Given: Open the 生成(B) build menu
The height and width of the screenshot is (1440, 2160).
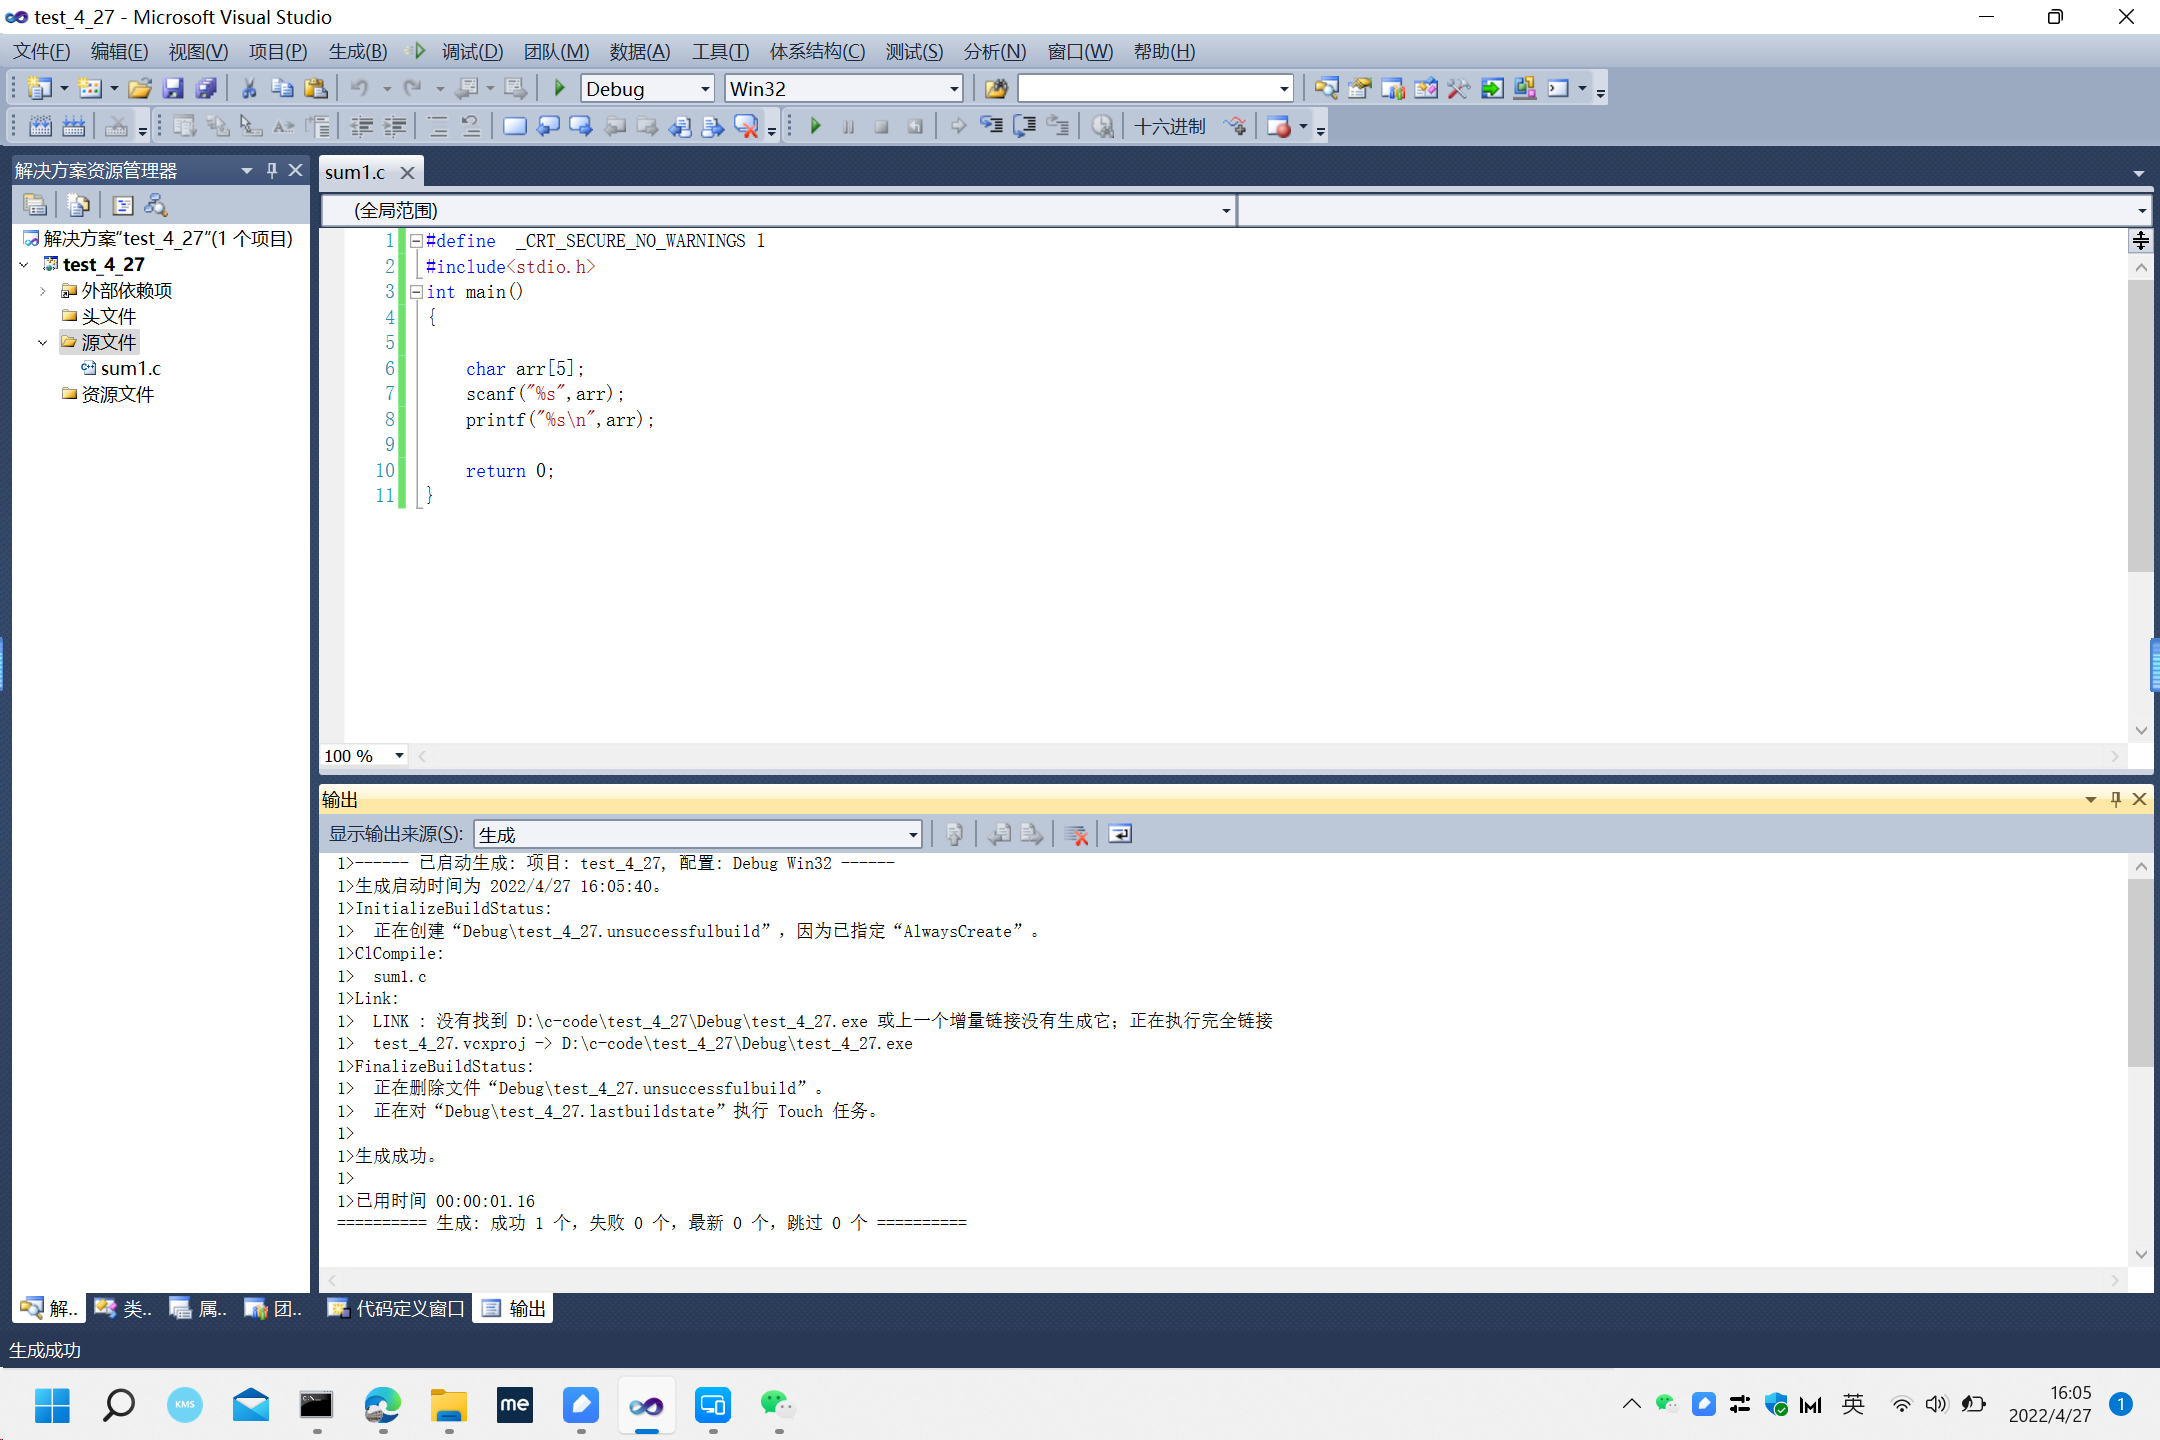Looking at the screenshot, I should [358, 51].
